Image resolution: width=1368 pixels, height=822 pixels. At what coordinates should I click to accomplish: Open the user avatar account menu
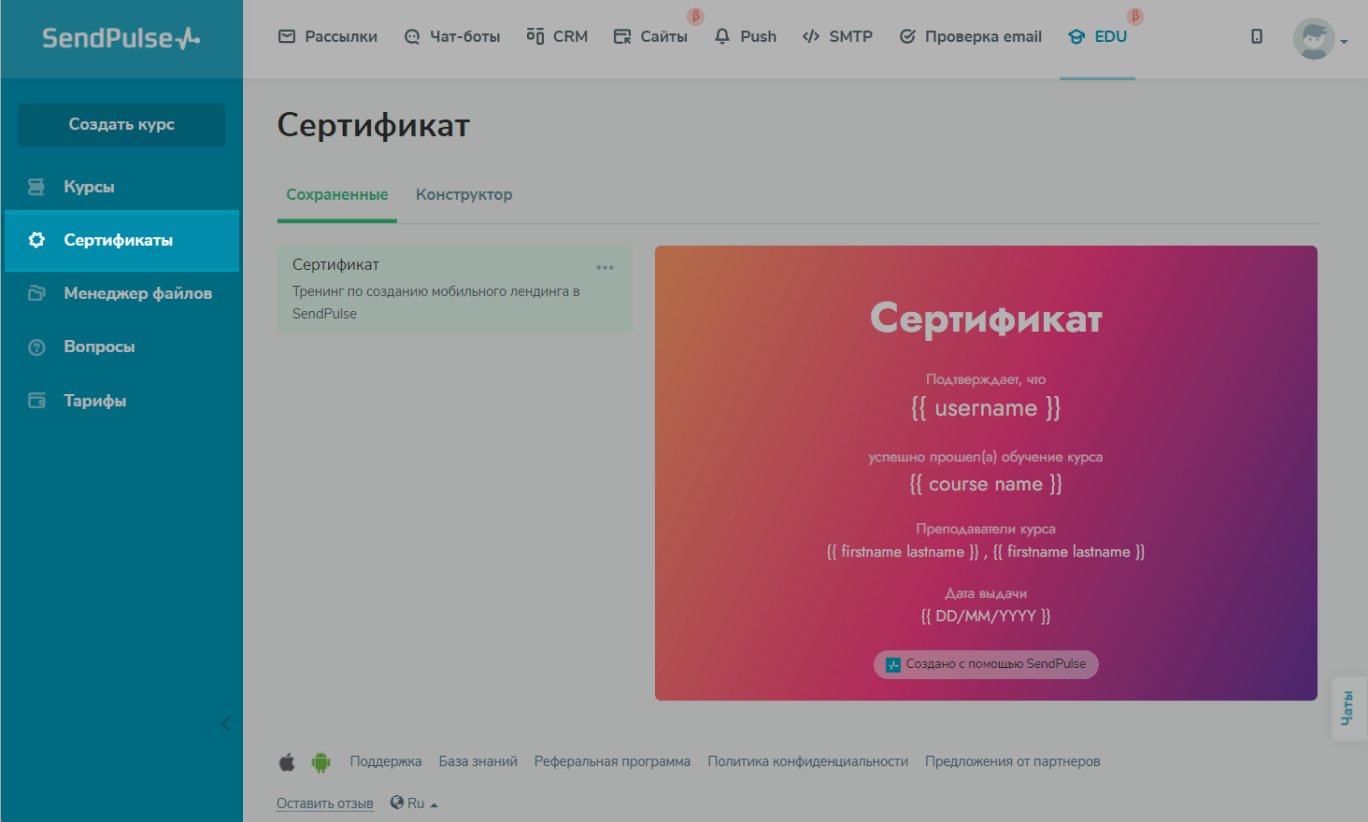(1320, 39)
